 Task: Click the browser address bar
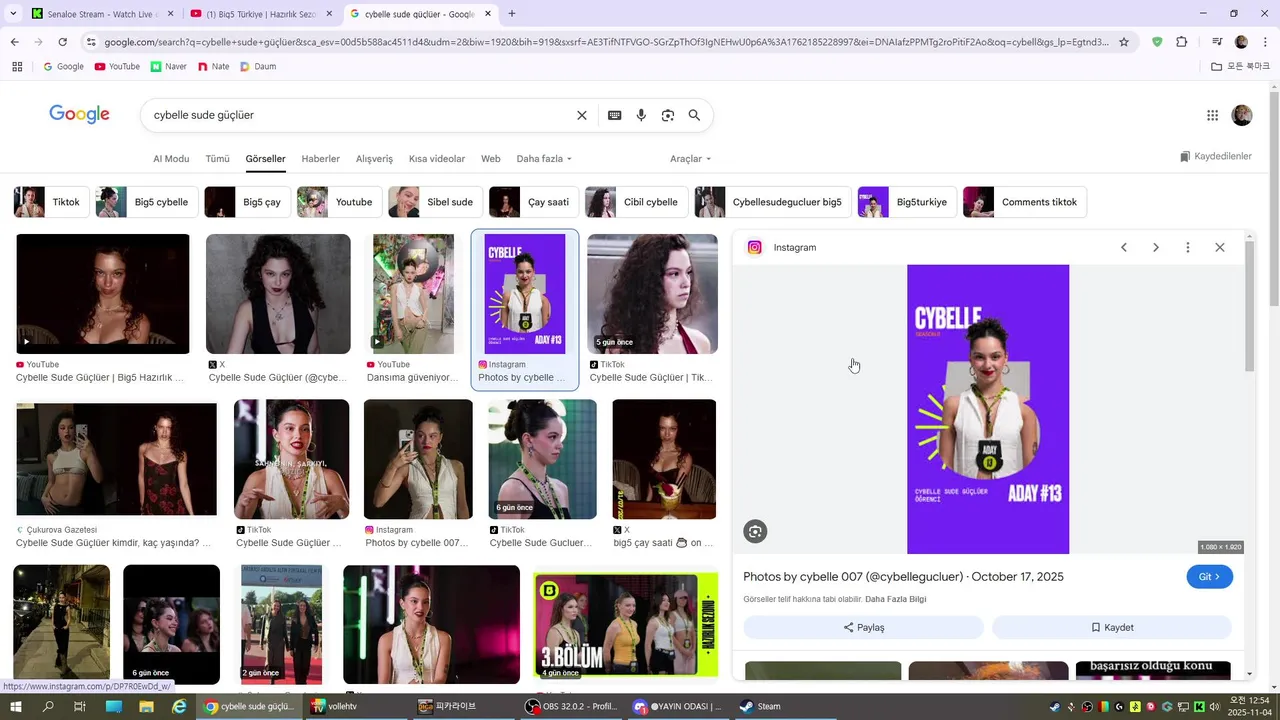coord(606,42)
